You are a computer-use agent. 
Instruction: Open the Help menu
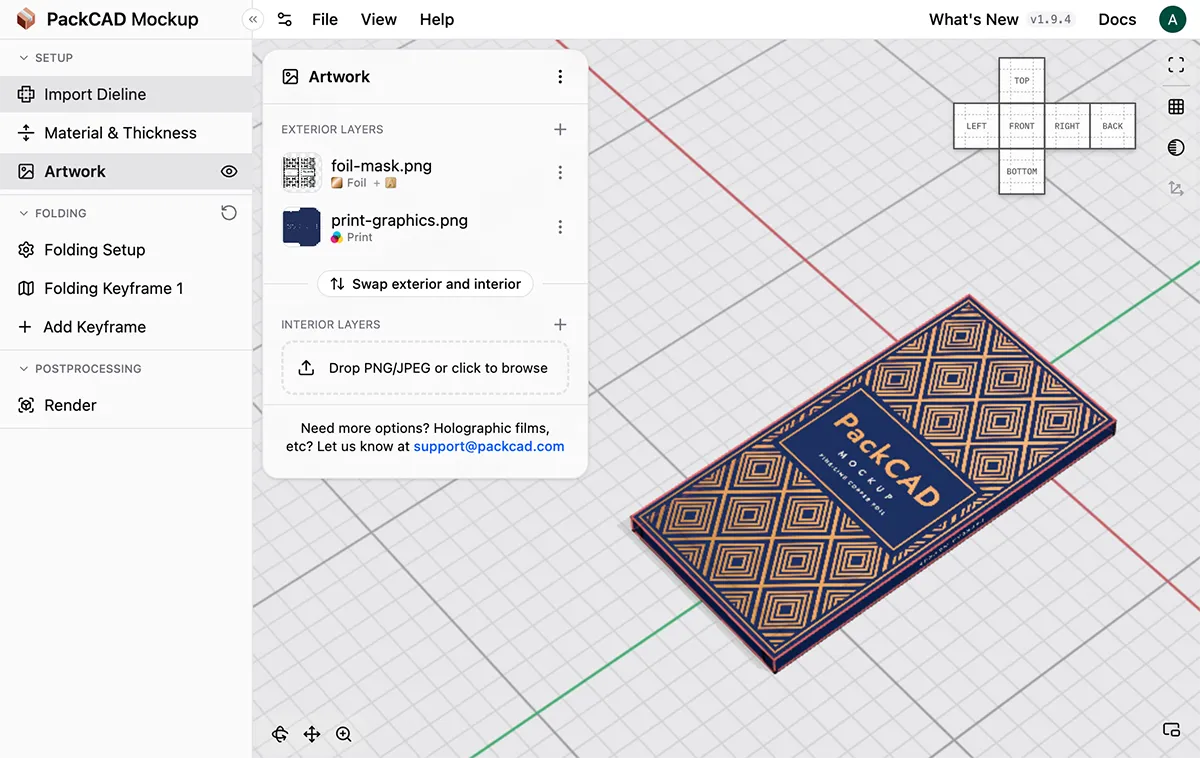coord(437,19)
